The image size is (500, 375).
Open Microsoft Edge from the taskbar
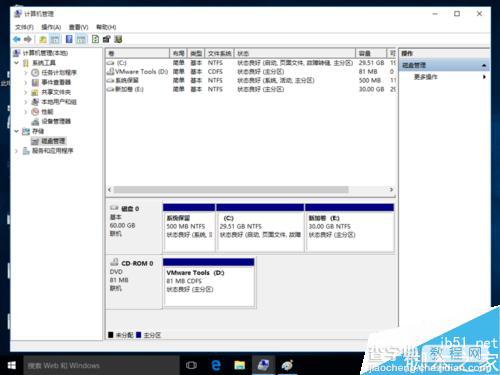pyautogui.click(x=216, y=365)
